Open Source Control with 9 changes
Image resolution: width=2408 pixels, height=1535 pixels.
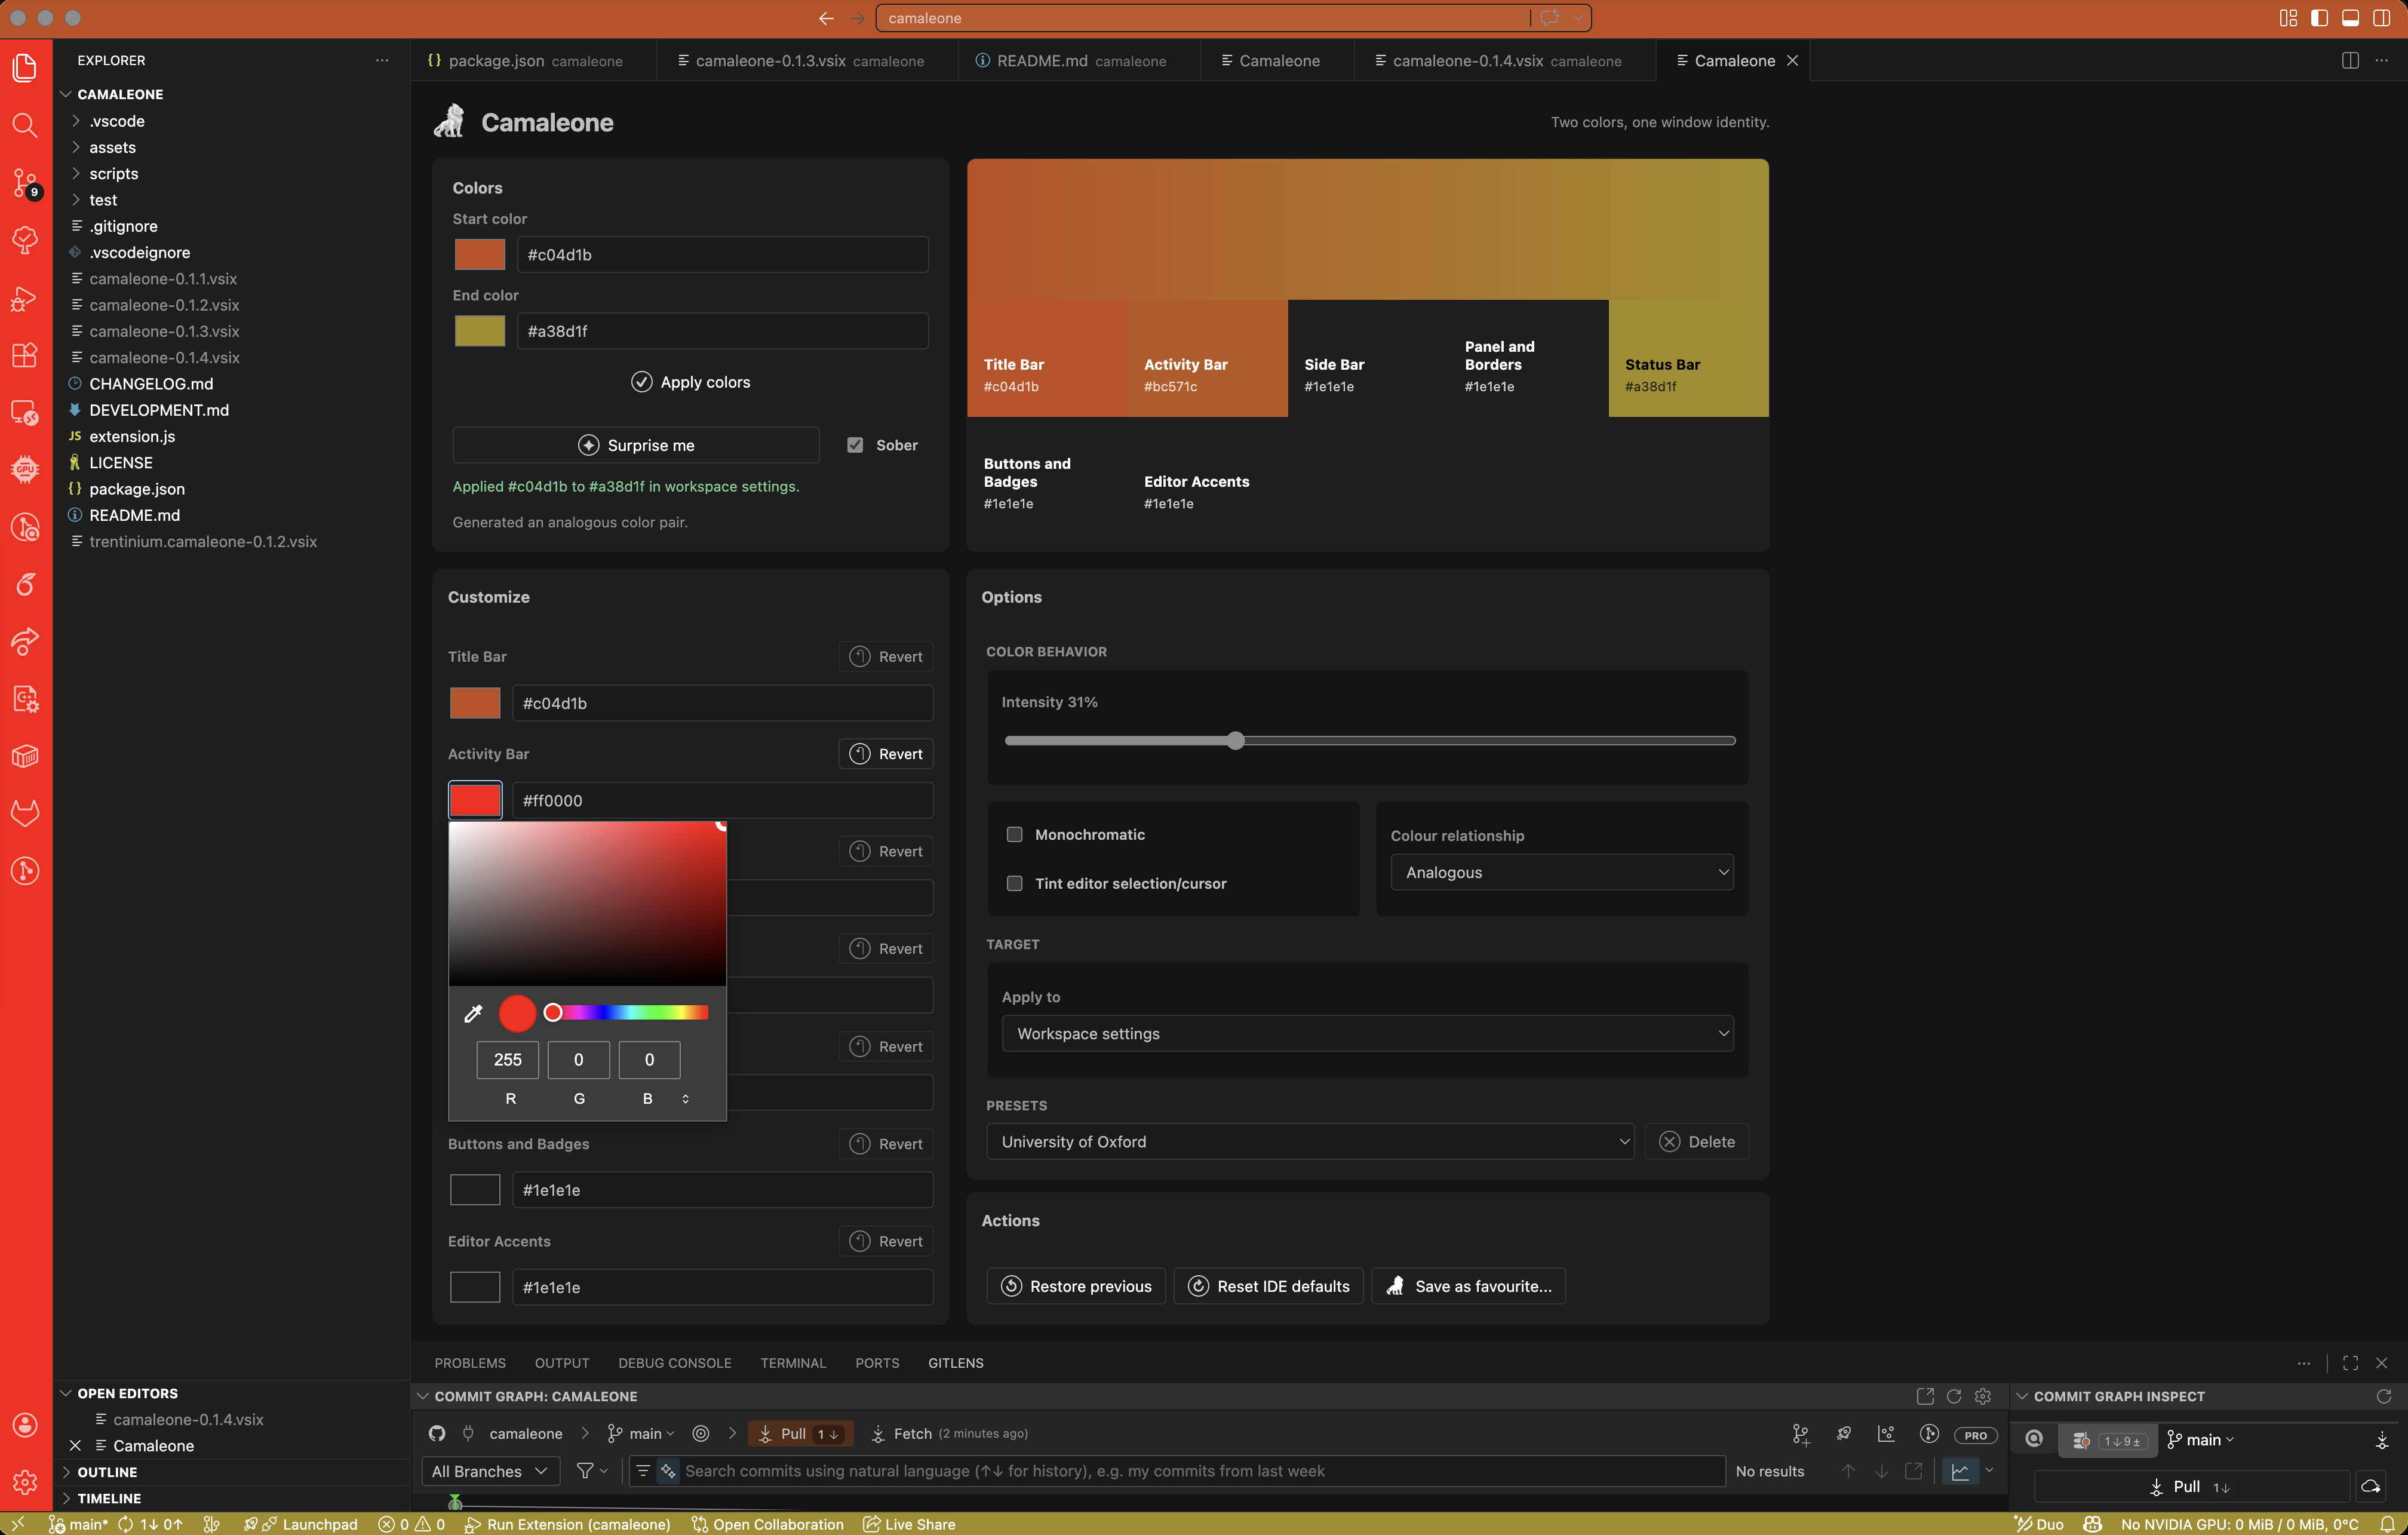click(x=25, y=183)
